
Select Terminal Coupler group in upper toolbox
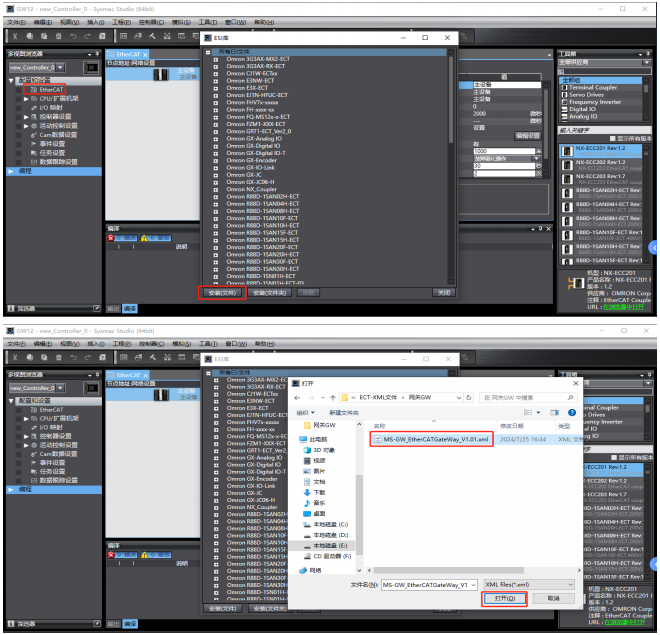pyautogui.click(x=593, y=88)
